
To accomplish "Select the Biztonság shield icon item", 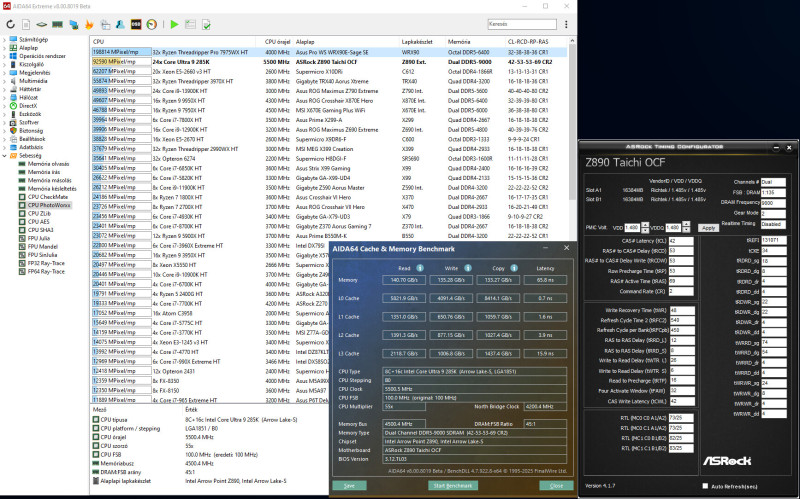I will click(12, 130).
